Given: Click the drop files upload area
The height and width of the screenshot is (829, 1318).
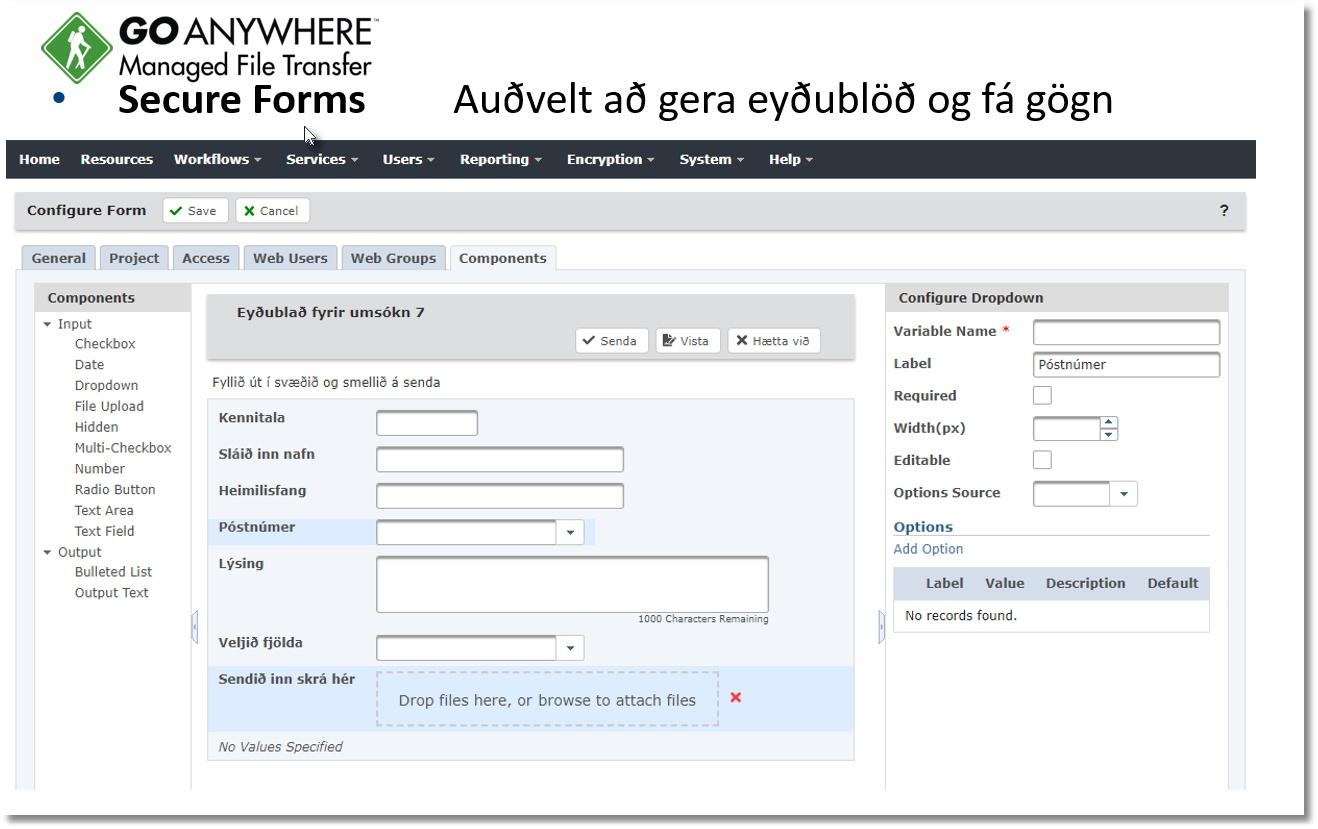Looking at the screenshot, I should [x=547, y=700].
